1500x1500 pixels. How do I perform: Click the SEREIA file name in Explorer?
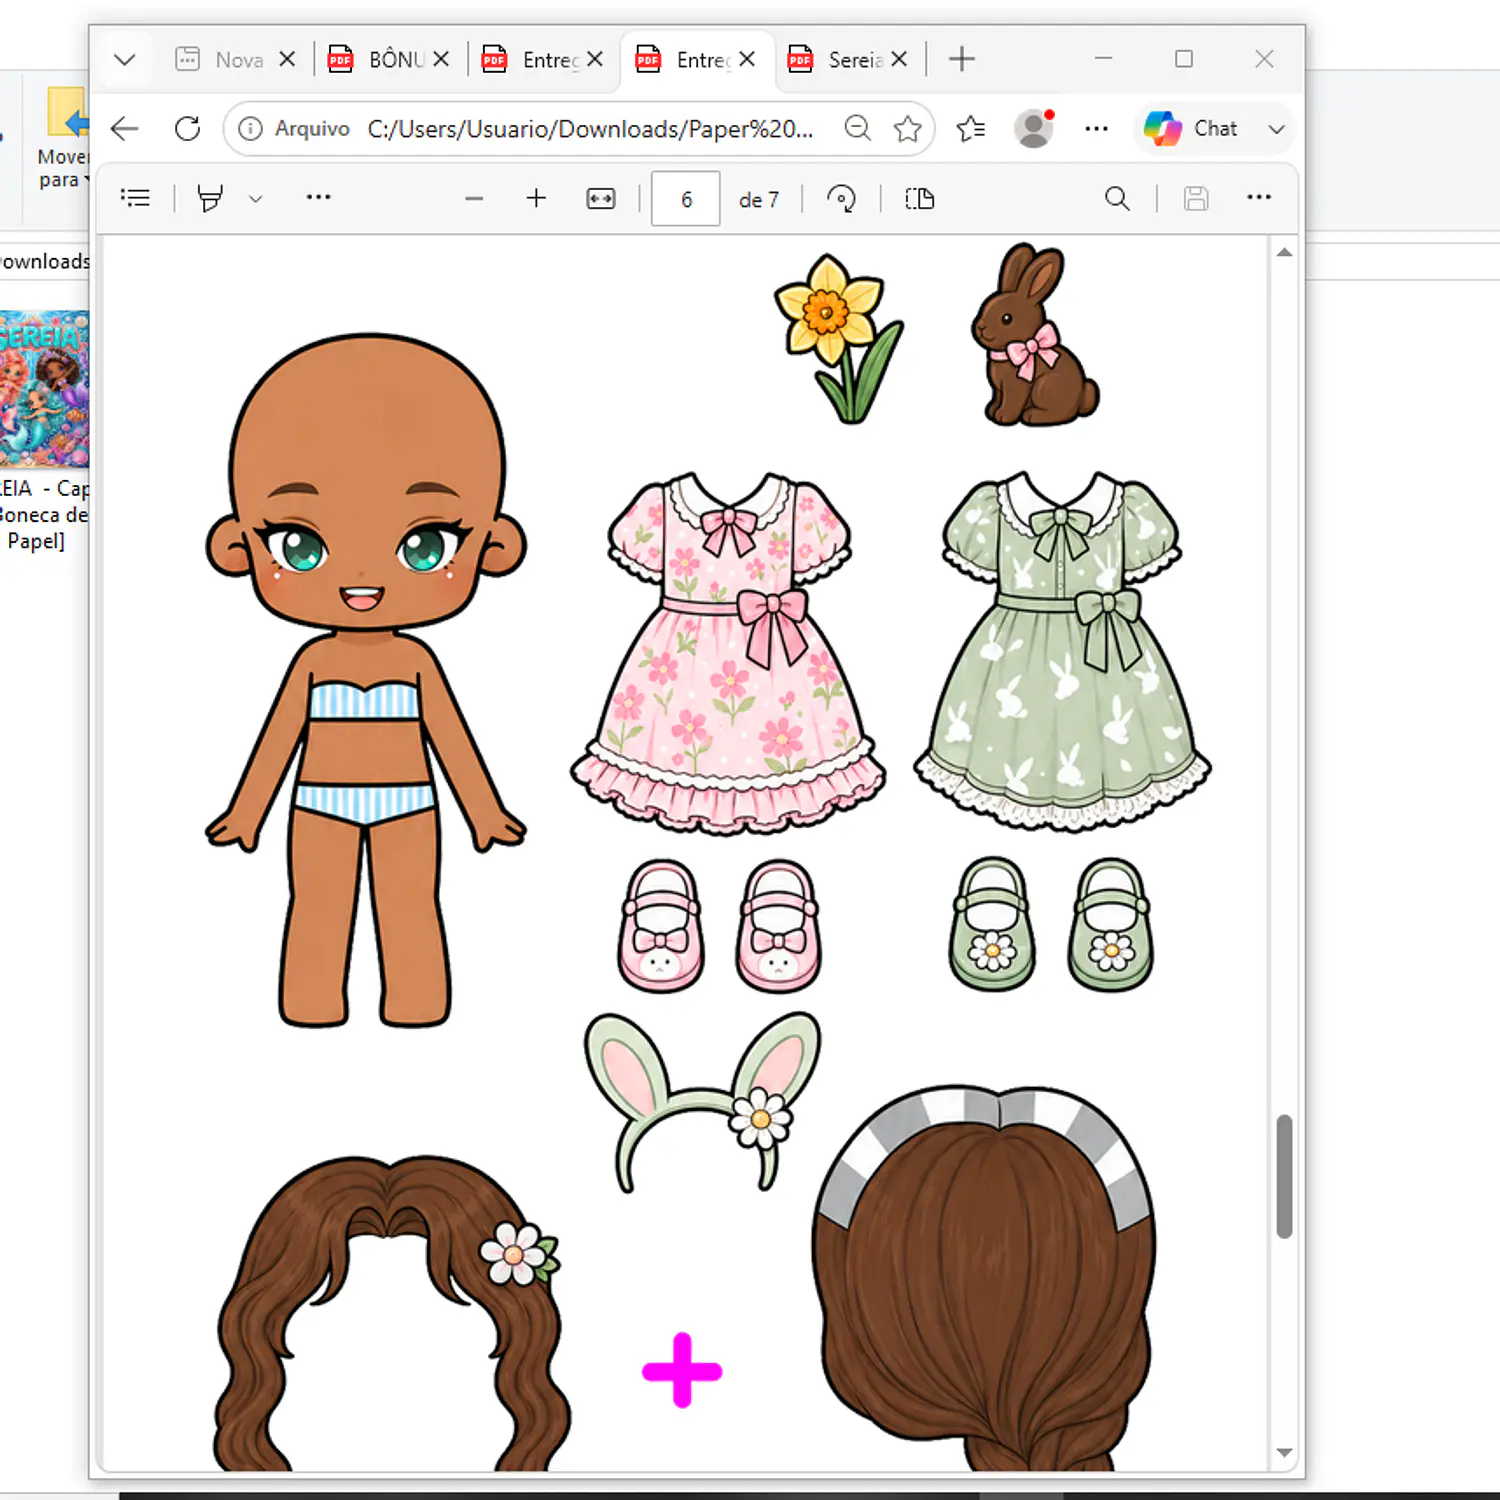(44, 514)
